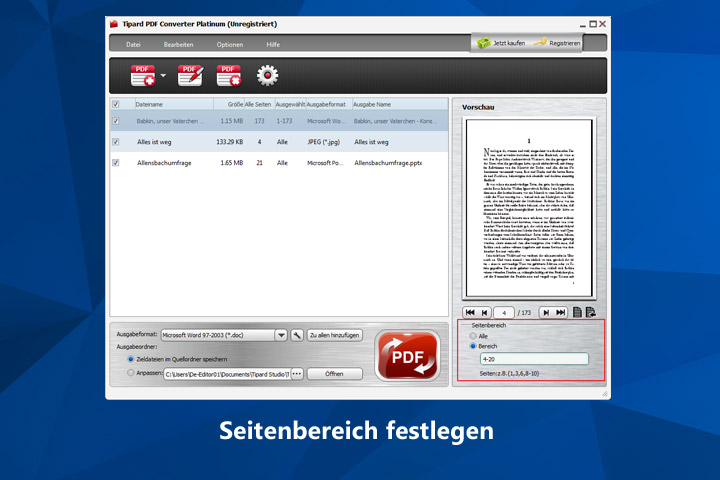Click the page range field showing 4-20
The height and width of the screenshot is (480, 720).
click(x=534, y=359)
